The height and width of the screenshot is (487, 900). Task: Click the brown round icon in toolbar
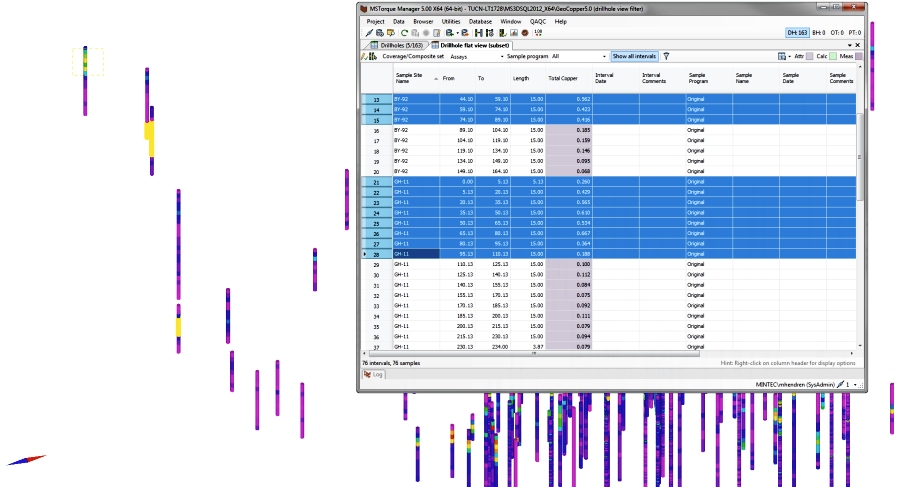point(525,33)
